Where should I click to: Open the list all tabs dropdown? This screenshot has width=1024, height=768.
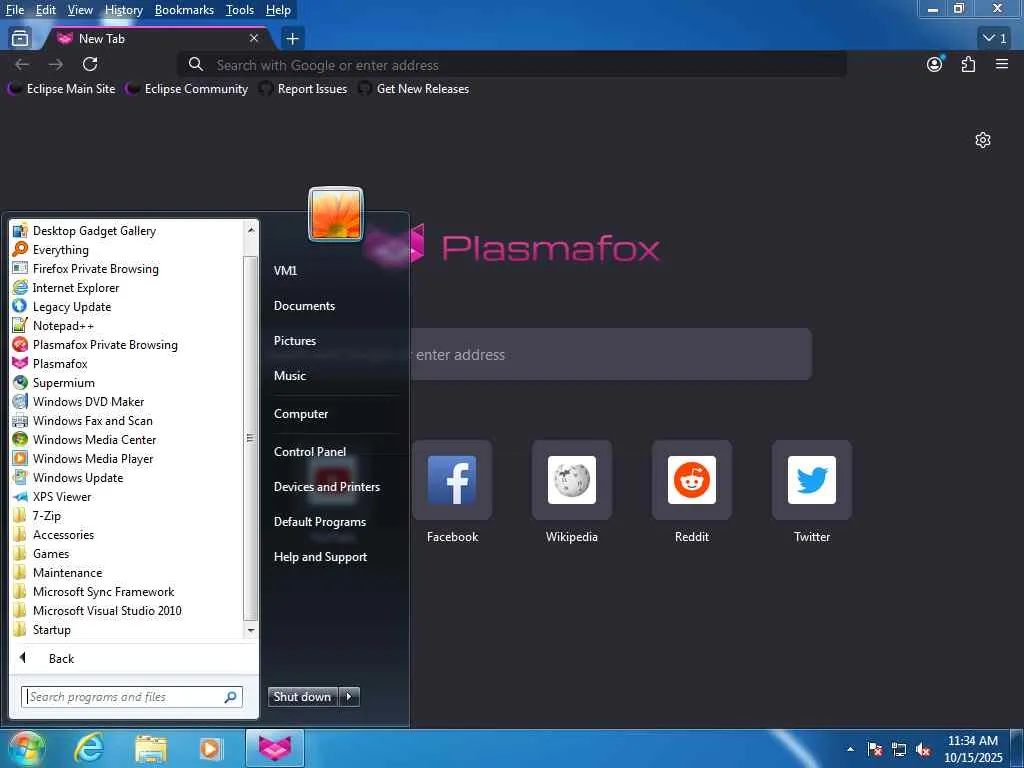(x=995, y=39)
